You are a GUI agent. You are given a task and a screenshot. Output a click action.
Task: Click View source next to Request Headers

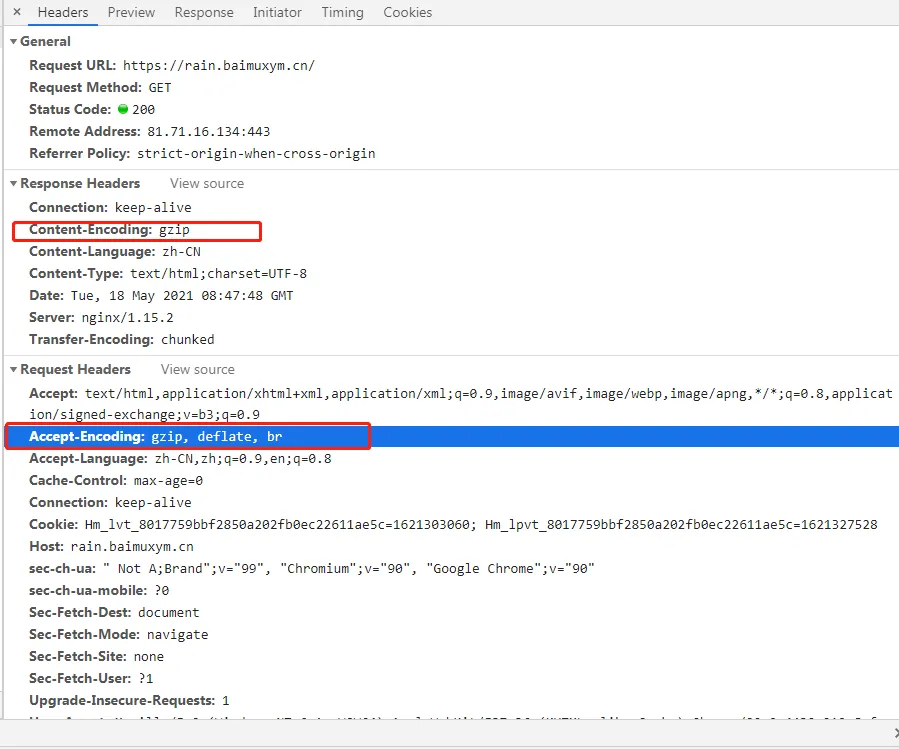pyautogui.click(x=198, y=370)
